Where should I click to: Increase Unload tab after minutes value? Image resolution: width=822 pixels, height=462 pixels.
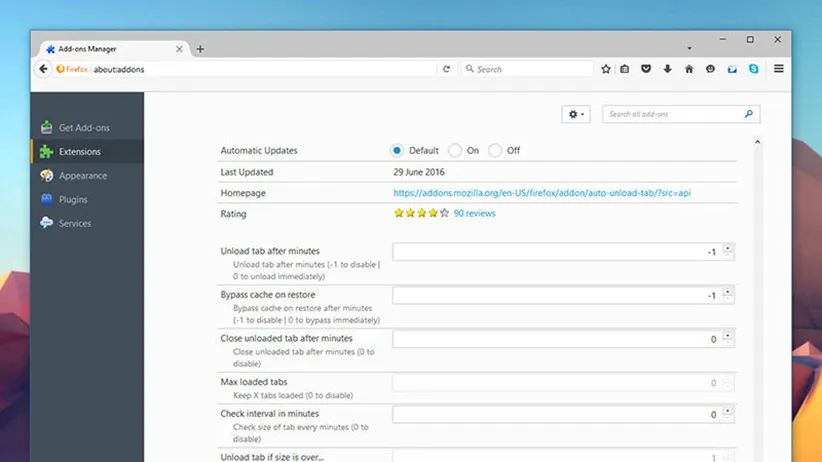point(728,248)
